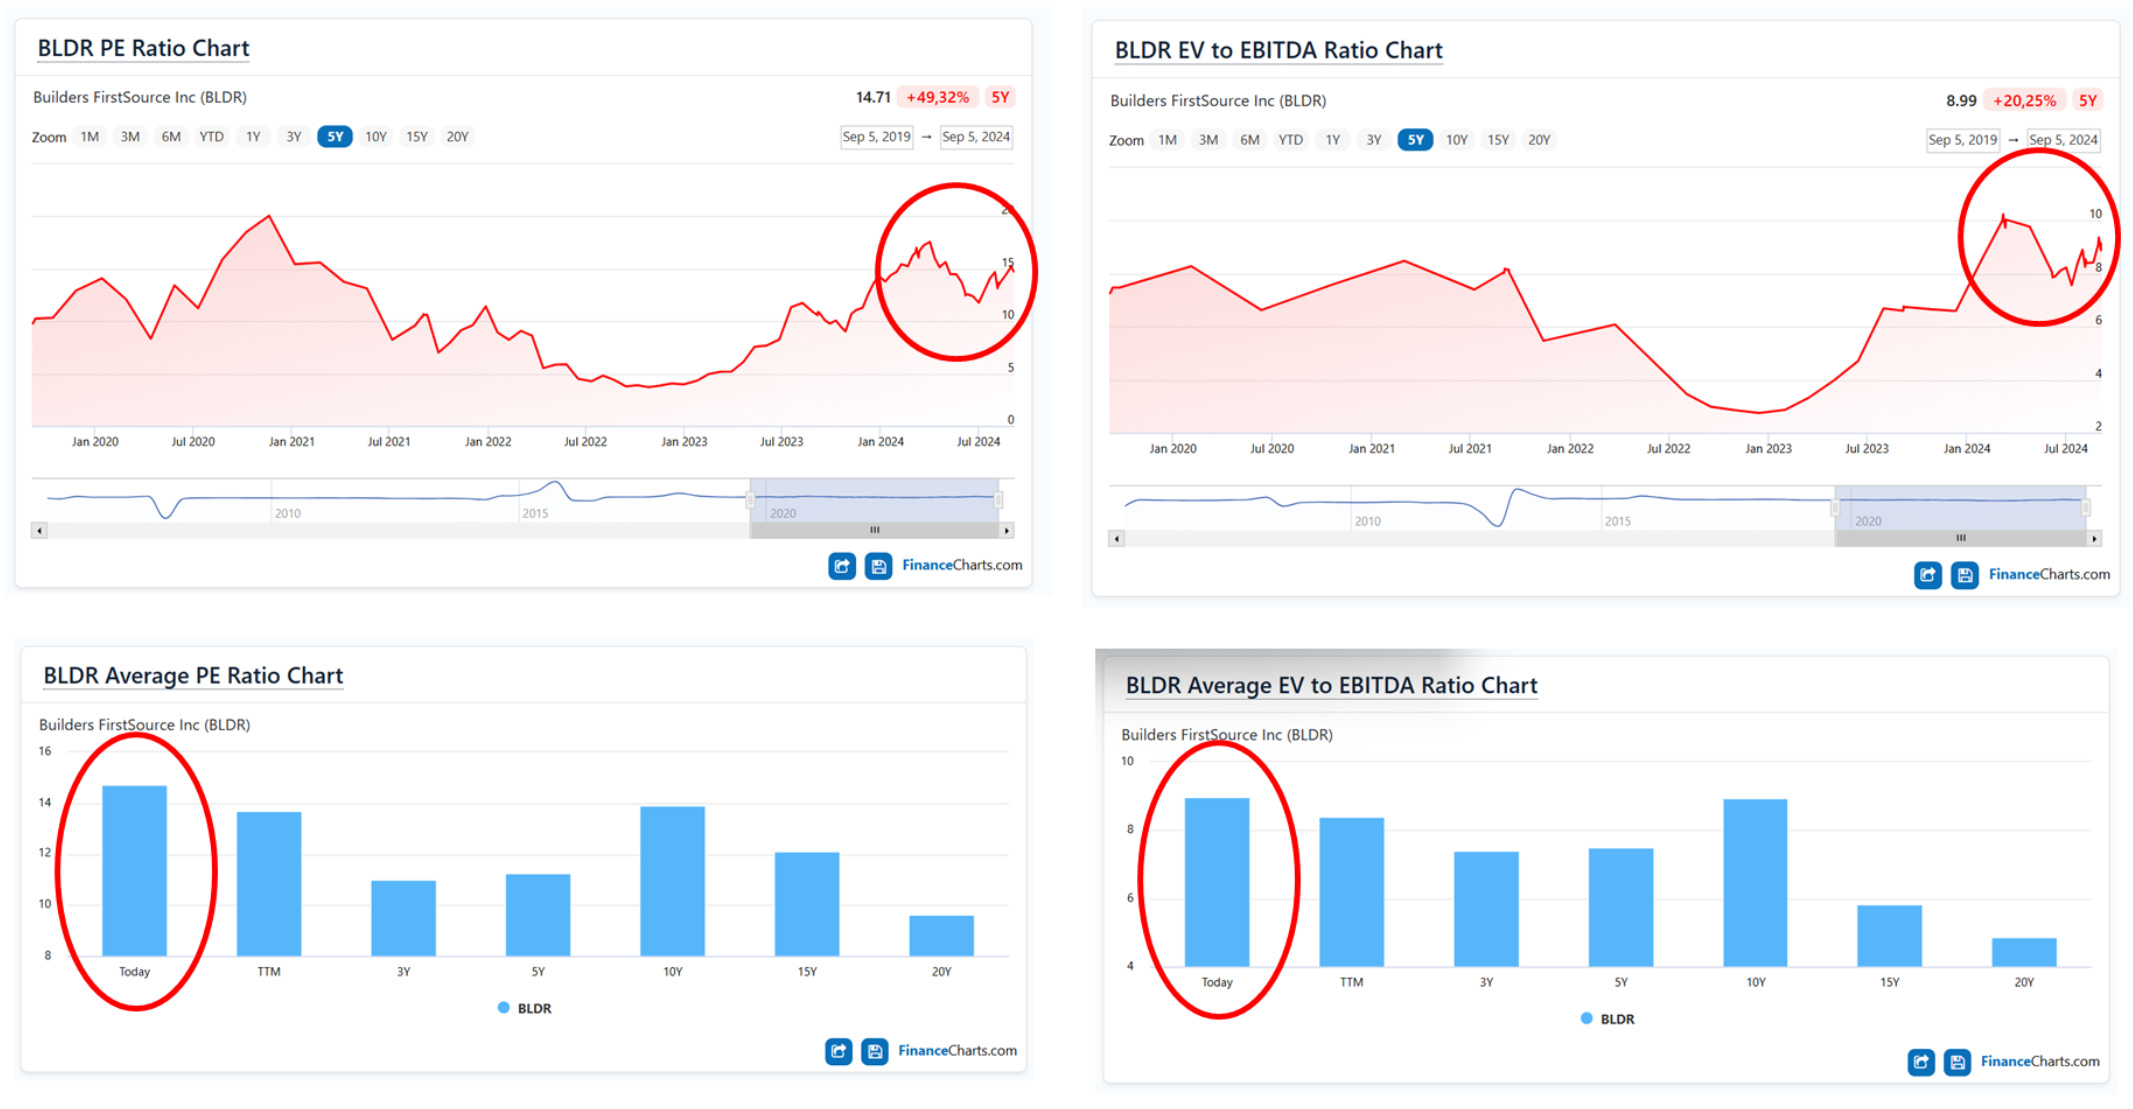The height and width of the screenshot is (1109, 2133).
Task: Select 3Y zoom in PE Ratio chart
Action: point(293,137)
